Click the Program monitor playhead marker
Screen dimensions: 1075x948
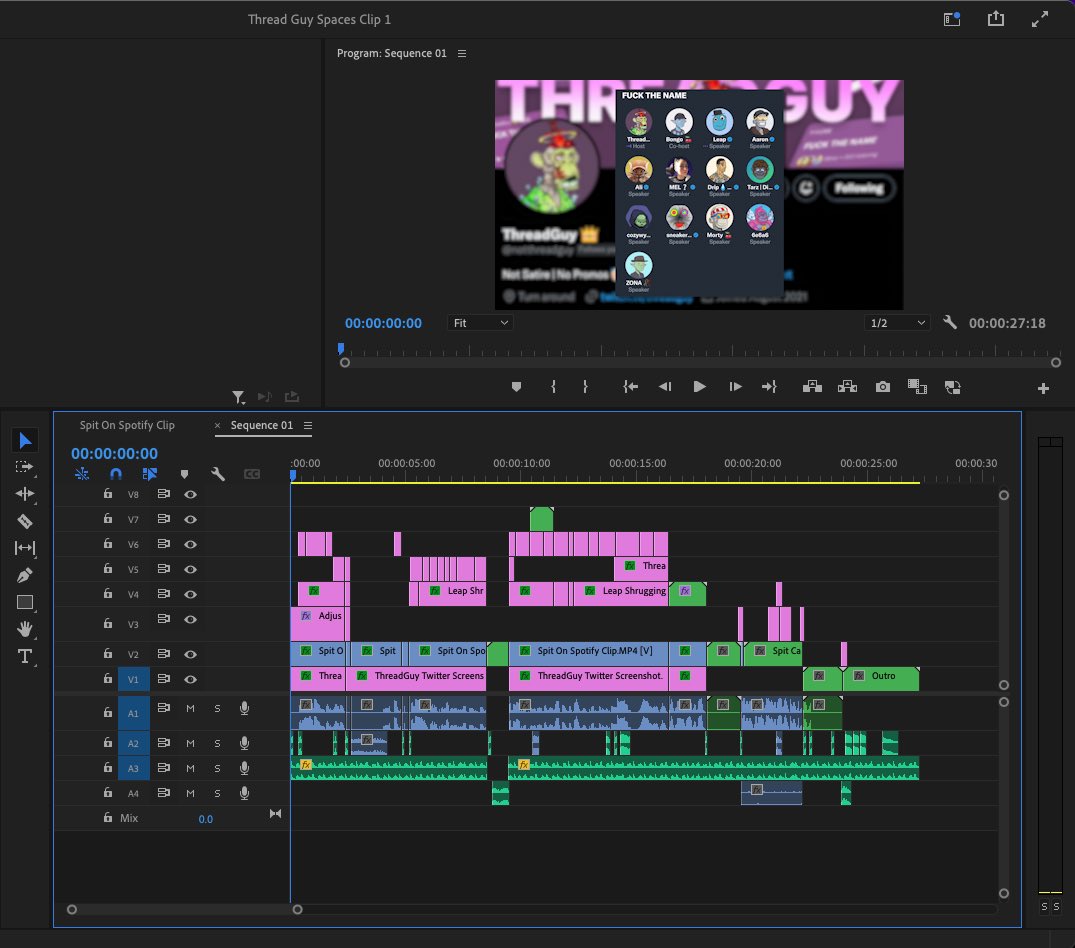tap(341, 349)
